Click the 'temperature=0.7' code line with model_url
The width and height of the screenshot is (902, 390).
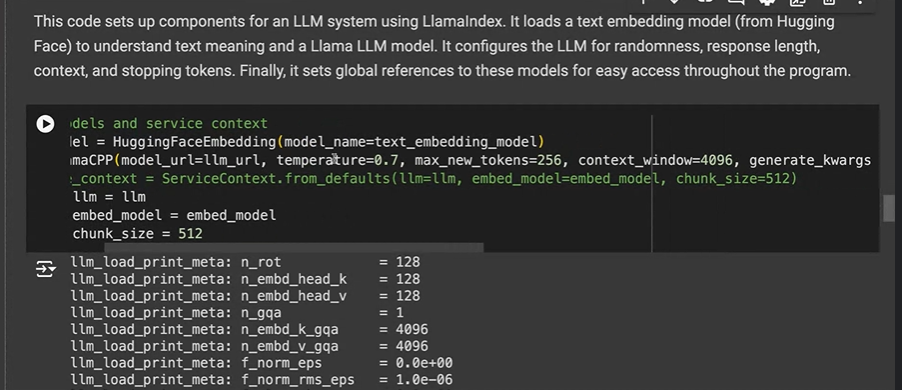pos(470,160)
